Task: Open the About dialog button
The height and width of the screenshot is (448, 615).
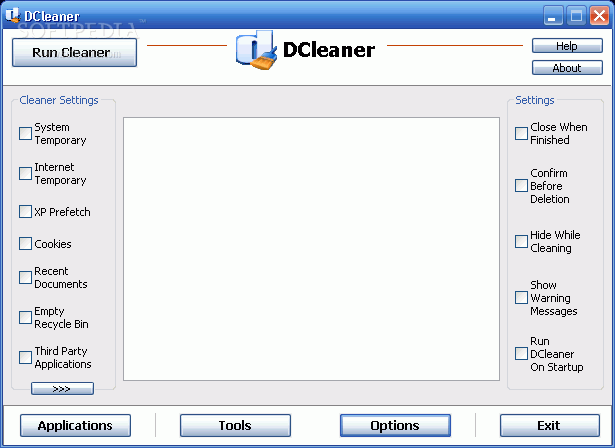Action: [567, 68]
